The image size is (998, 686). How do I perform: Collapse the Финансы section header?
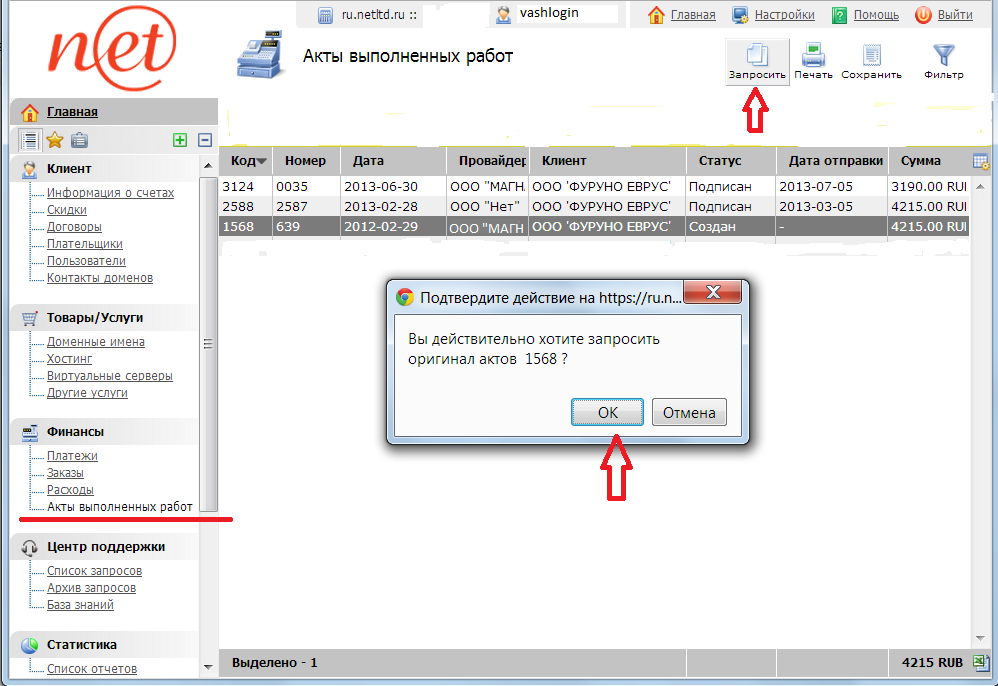75,432
